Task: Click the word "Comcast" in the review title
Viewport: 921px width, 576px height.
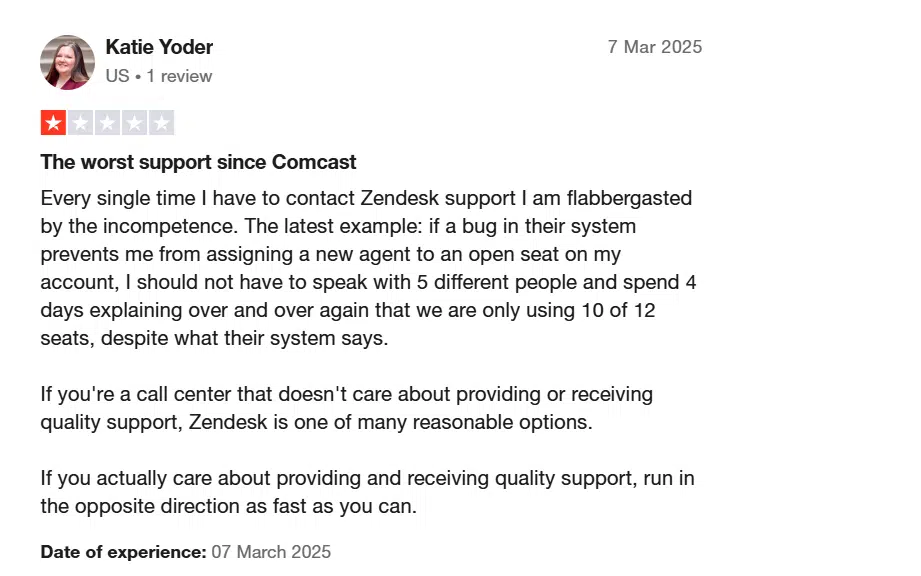Action: click(314, 162)
